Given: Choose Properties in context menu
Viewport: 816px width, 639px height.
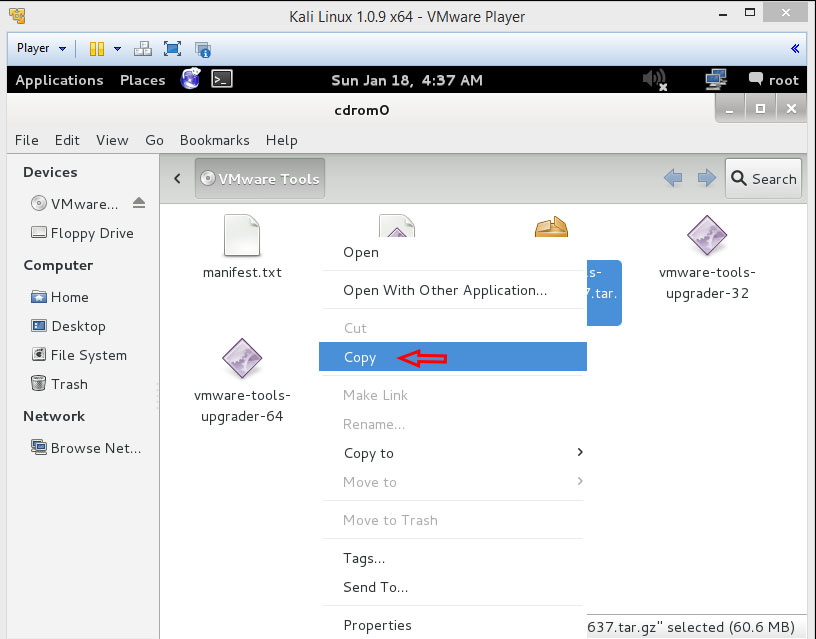Looking at the screenshot, I should tap(453, 625).
